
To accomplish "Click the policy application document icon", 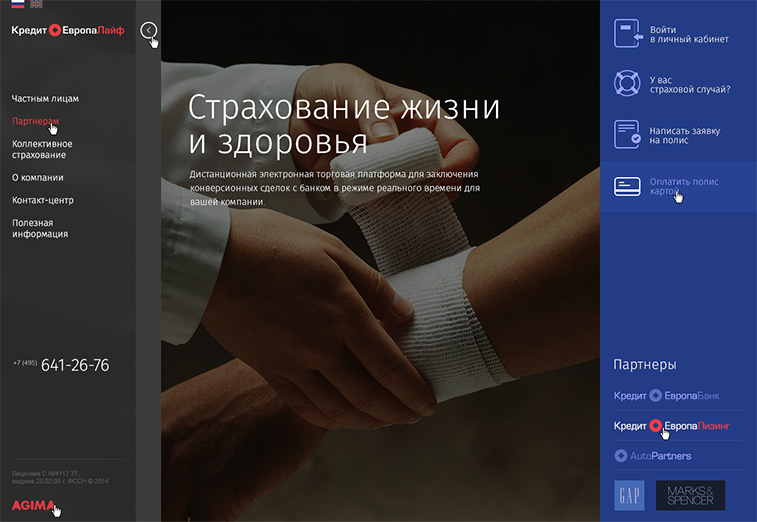I will click(x=627, y=134).
